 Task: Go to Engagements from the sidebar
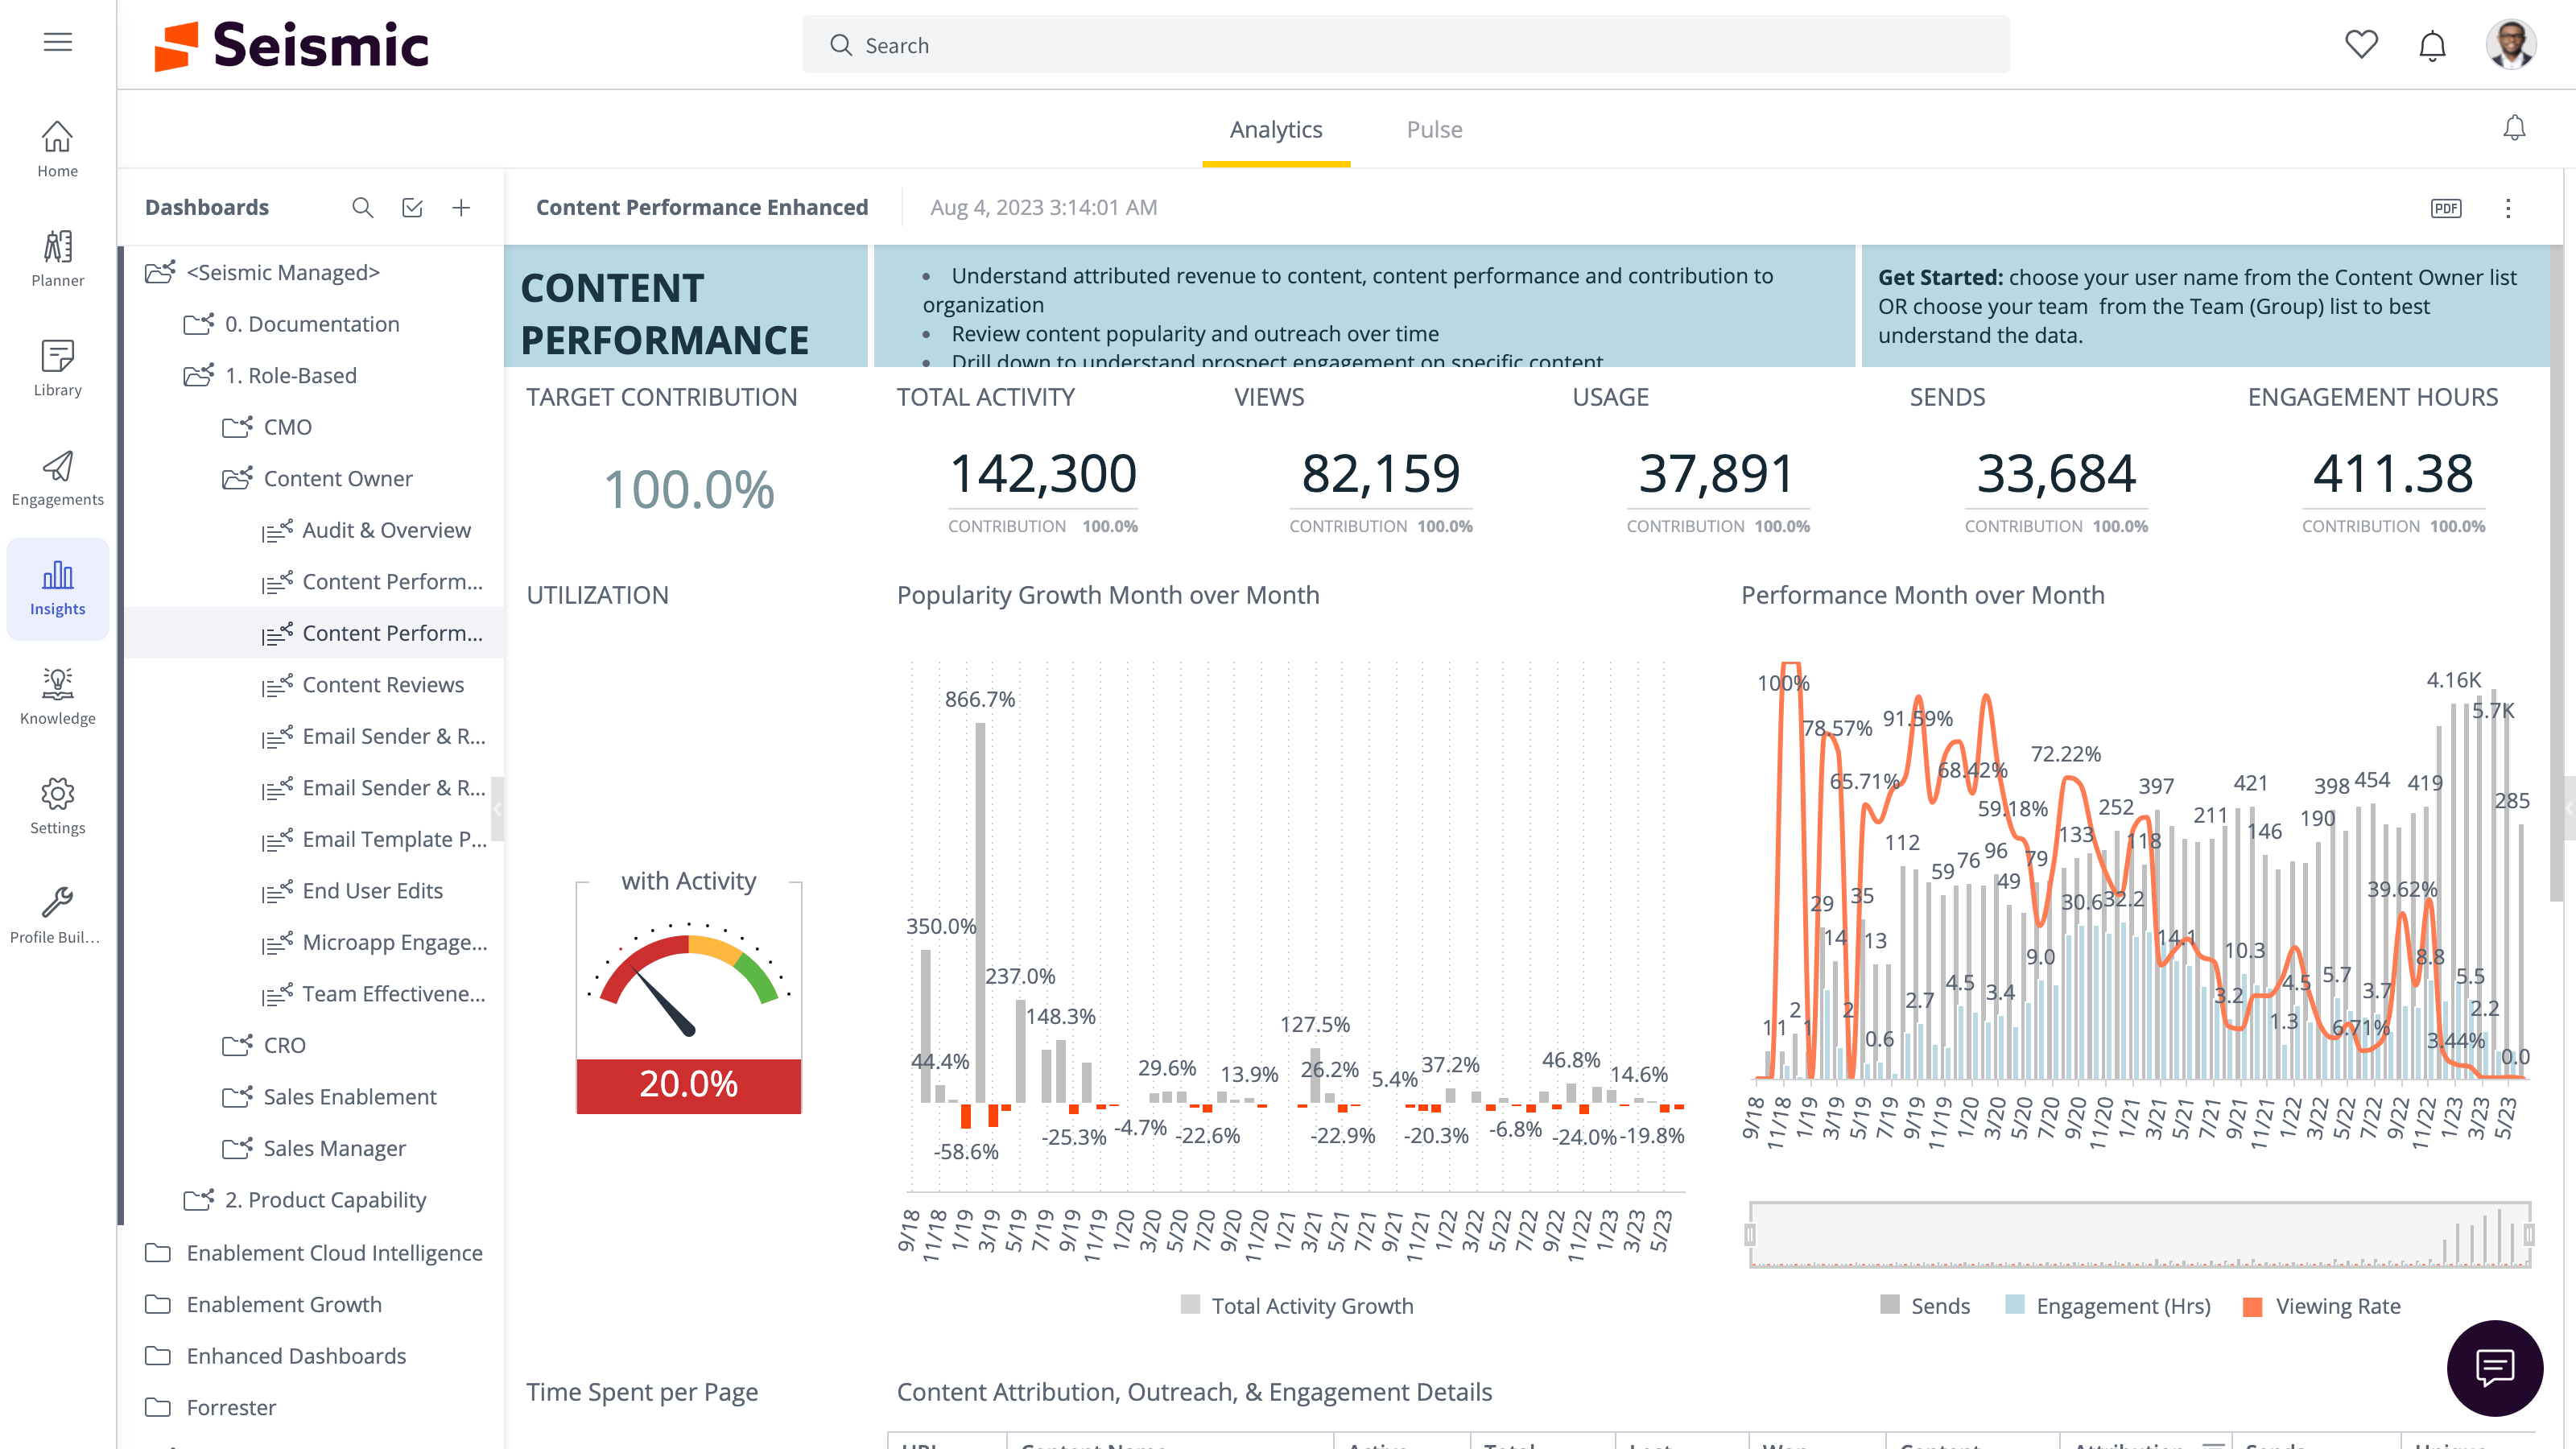coord(57,478)
